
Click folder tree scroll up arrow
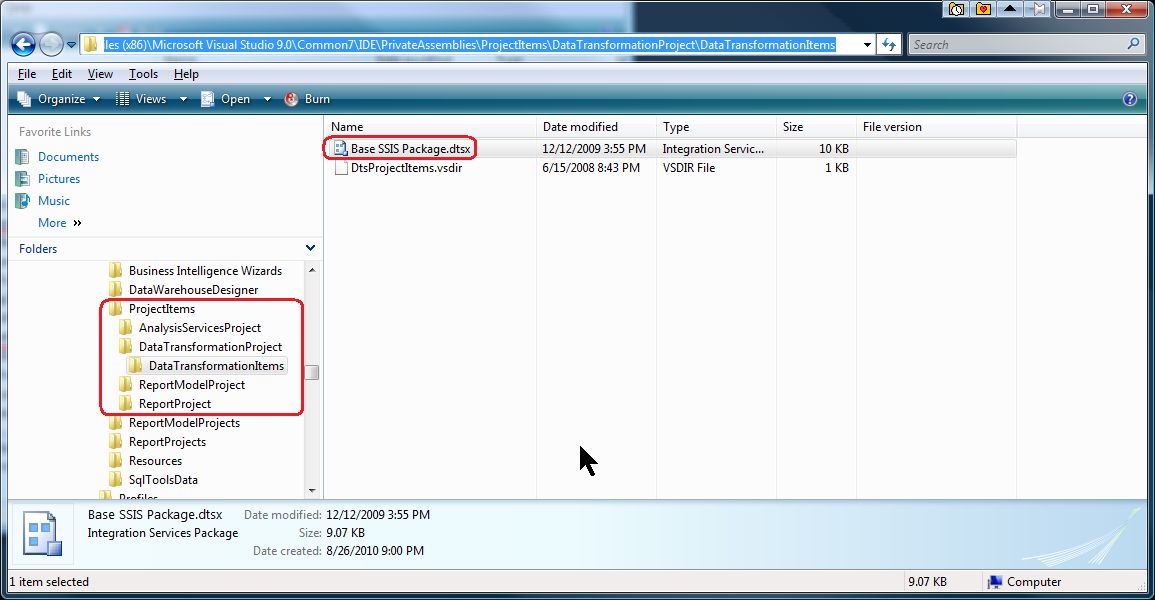coord(312,270)
